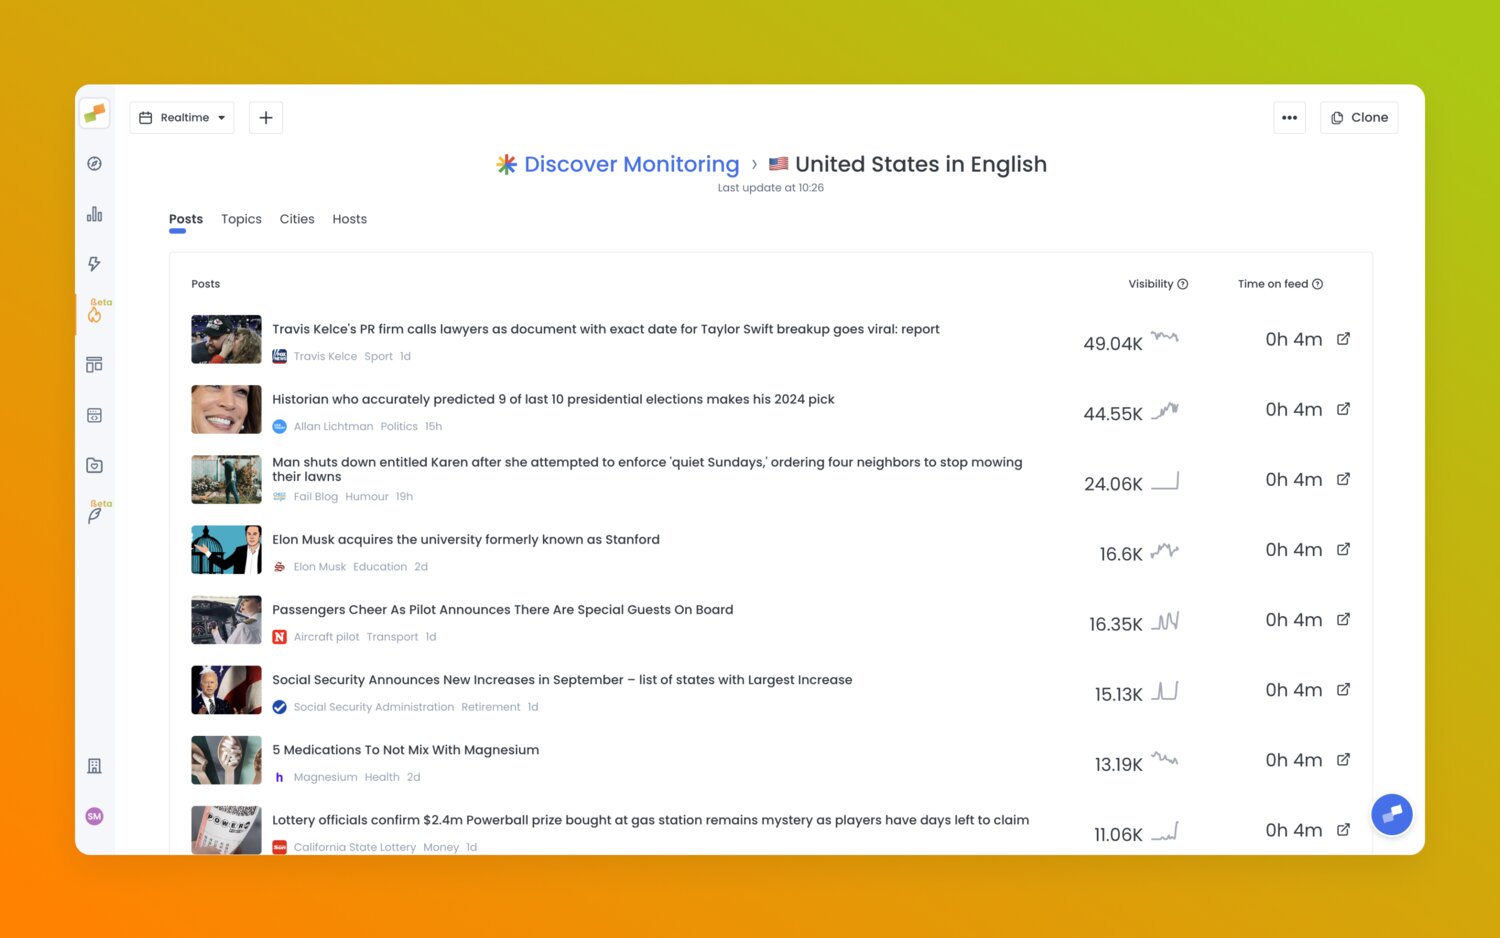Click the 24.06K visibility value
Image resolution: width=1500 pixels, height=938 pixels.
pos(1113,484)
